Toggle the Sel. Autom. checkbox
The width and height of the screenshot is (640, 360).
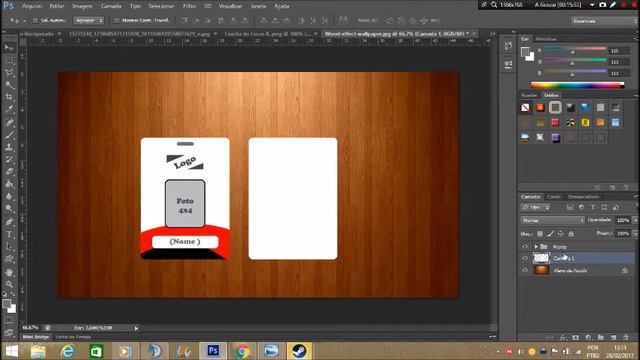35,20
